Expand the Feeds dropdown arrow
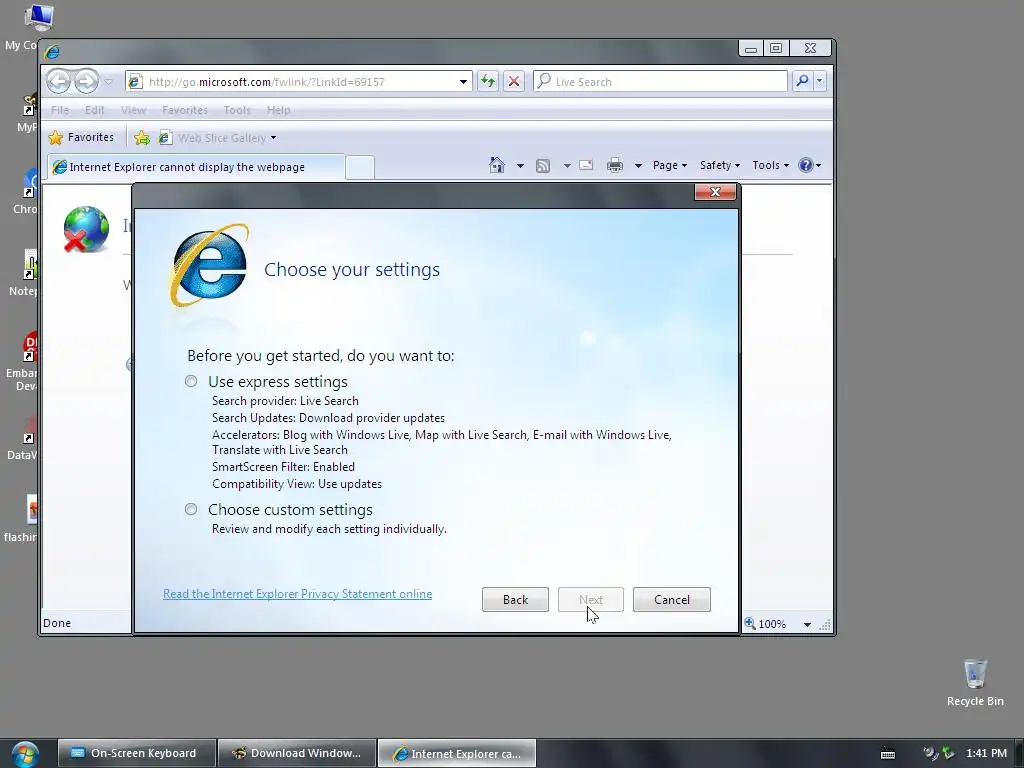The height and width of the screenshot is (768, 1024). click(567, 166)
